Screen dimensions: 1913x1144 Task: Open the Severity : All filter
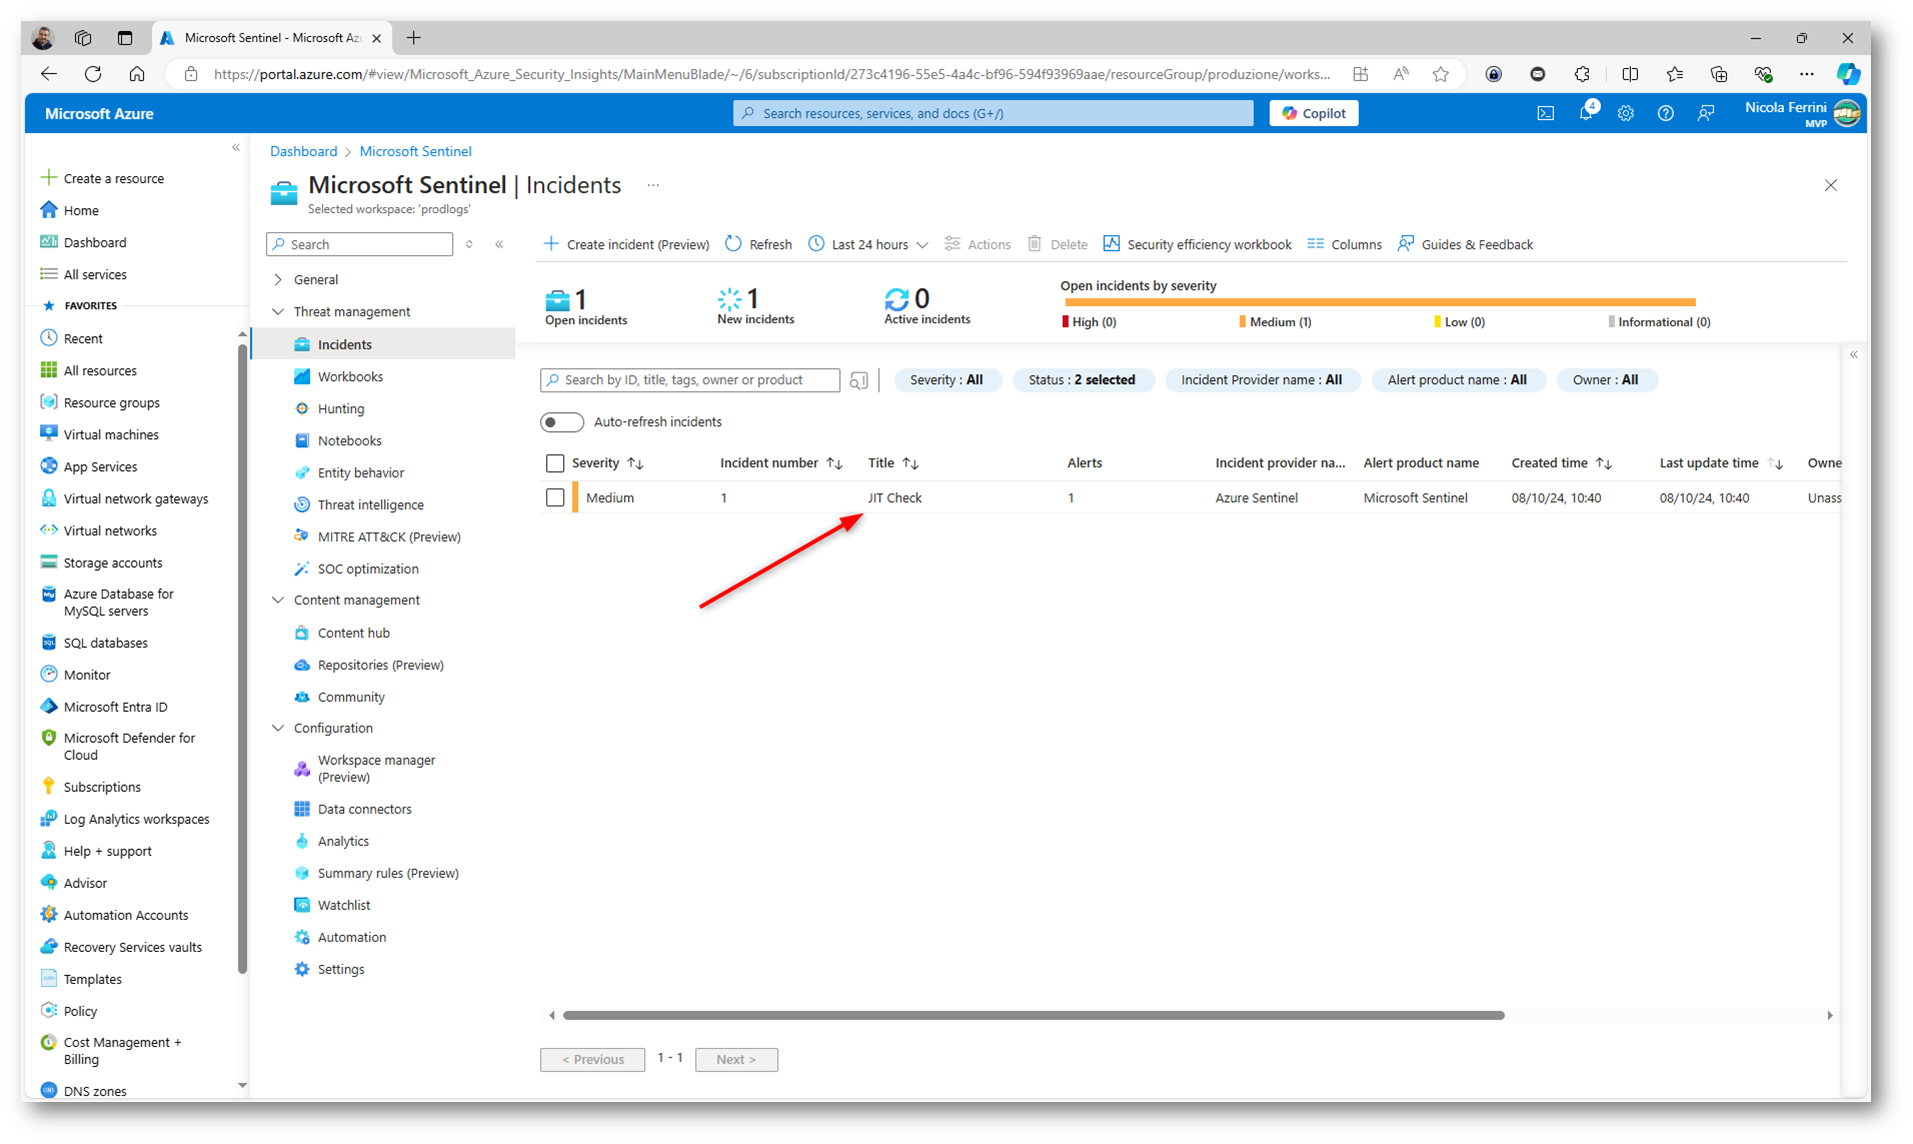pos(946,380)
